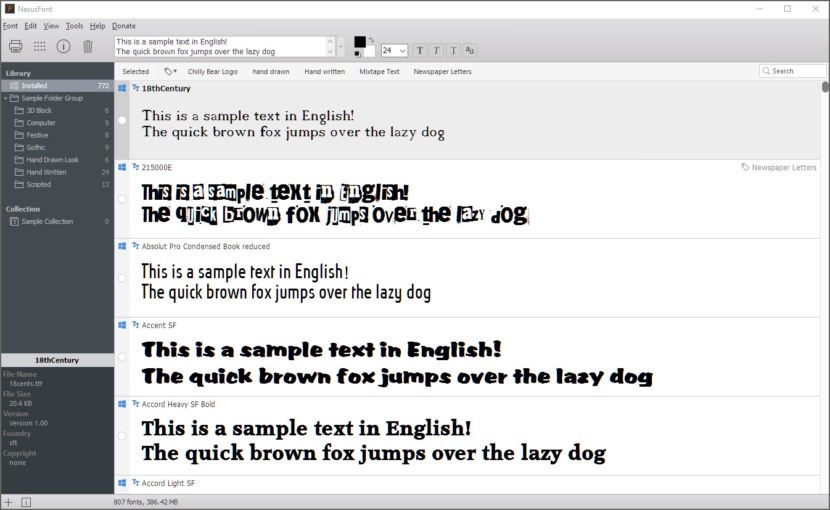
Task: Select the 18thCentury font radio circle
Action: pyautogui.click(x=122, y=120)
